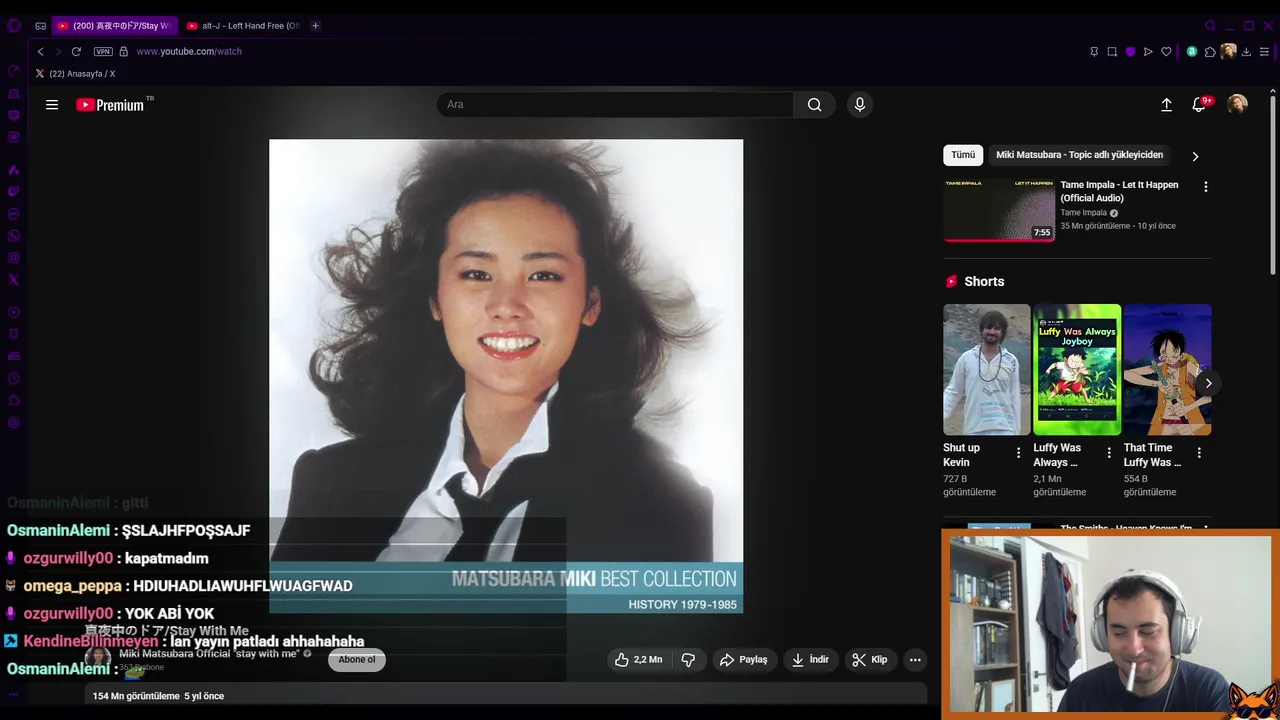Click the youtube.com/watch address bar
Image resolution: width=1280 pixels, height=720 pixels.
(189, 51)
